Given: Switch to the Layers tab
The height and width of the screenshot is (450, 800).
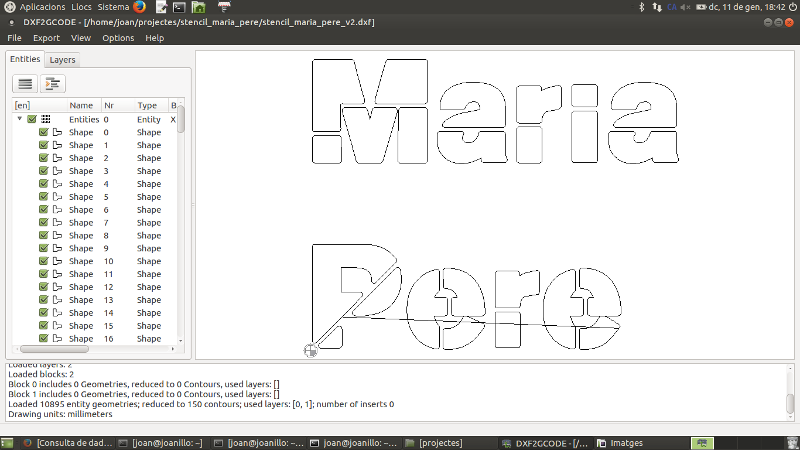Looking at the screenshot, I should point(62,60).
